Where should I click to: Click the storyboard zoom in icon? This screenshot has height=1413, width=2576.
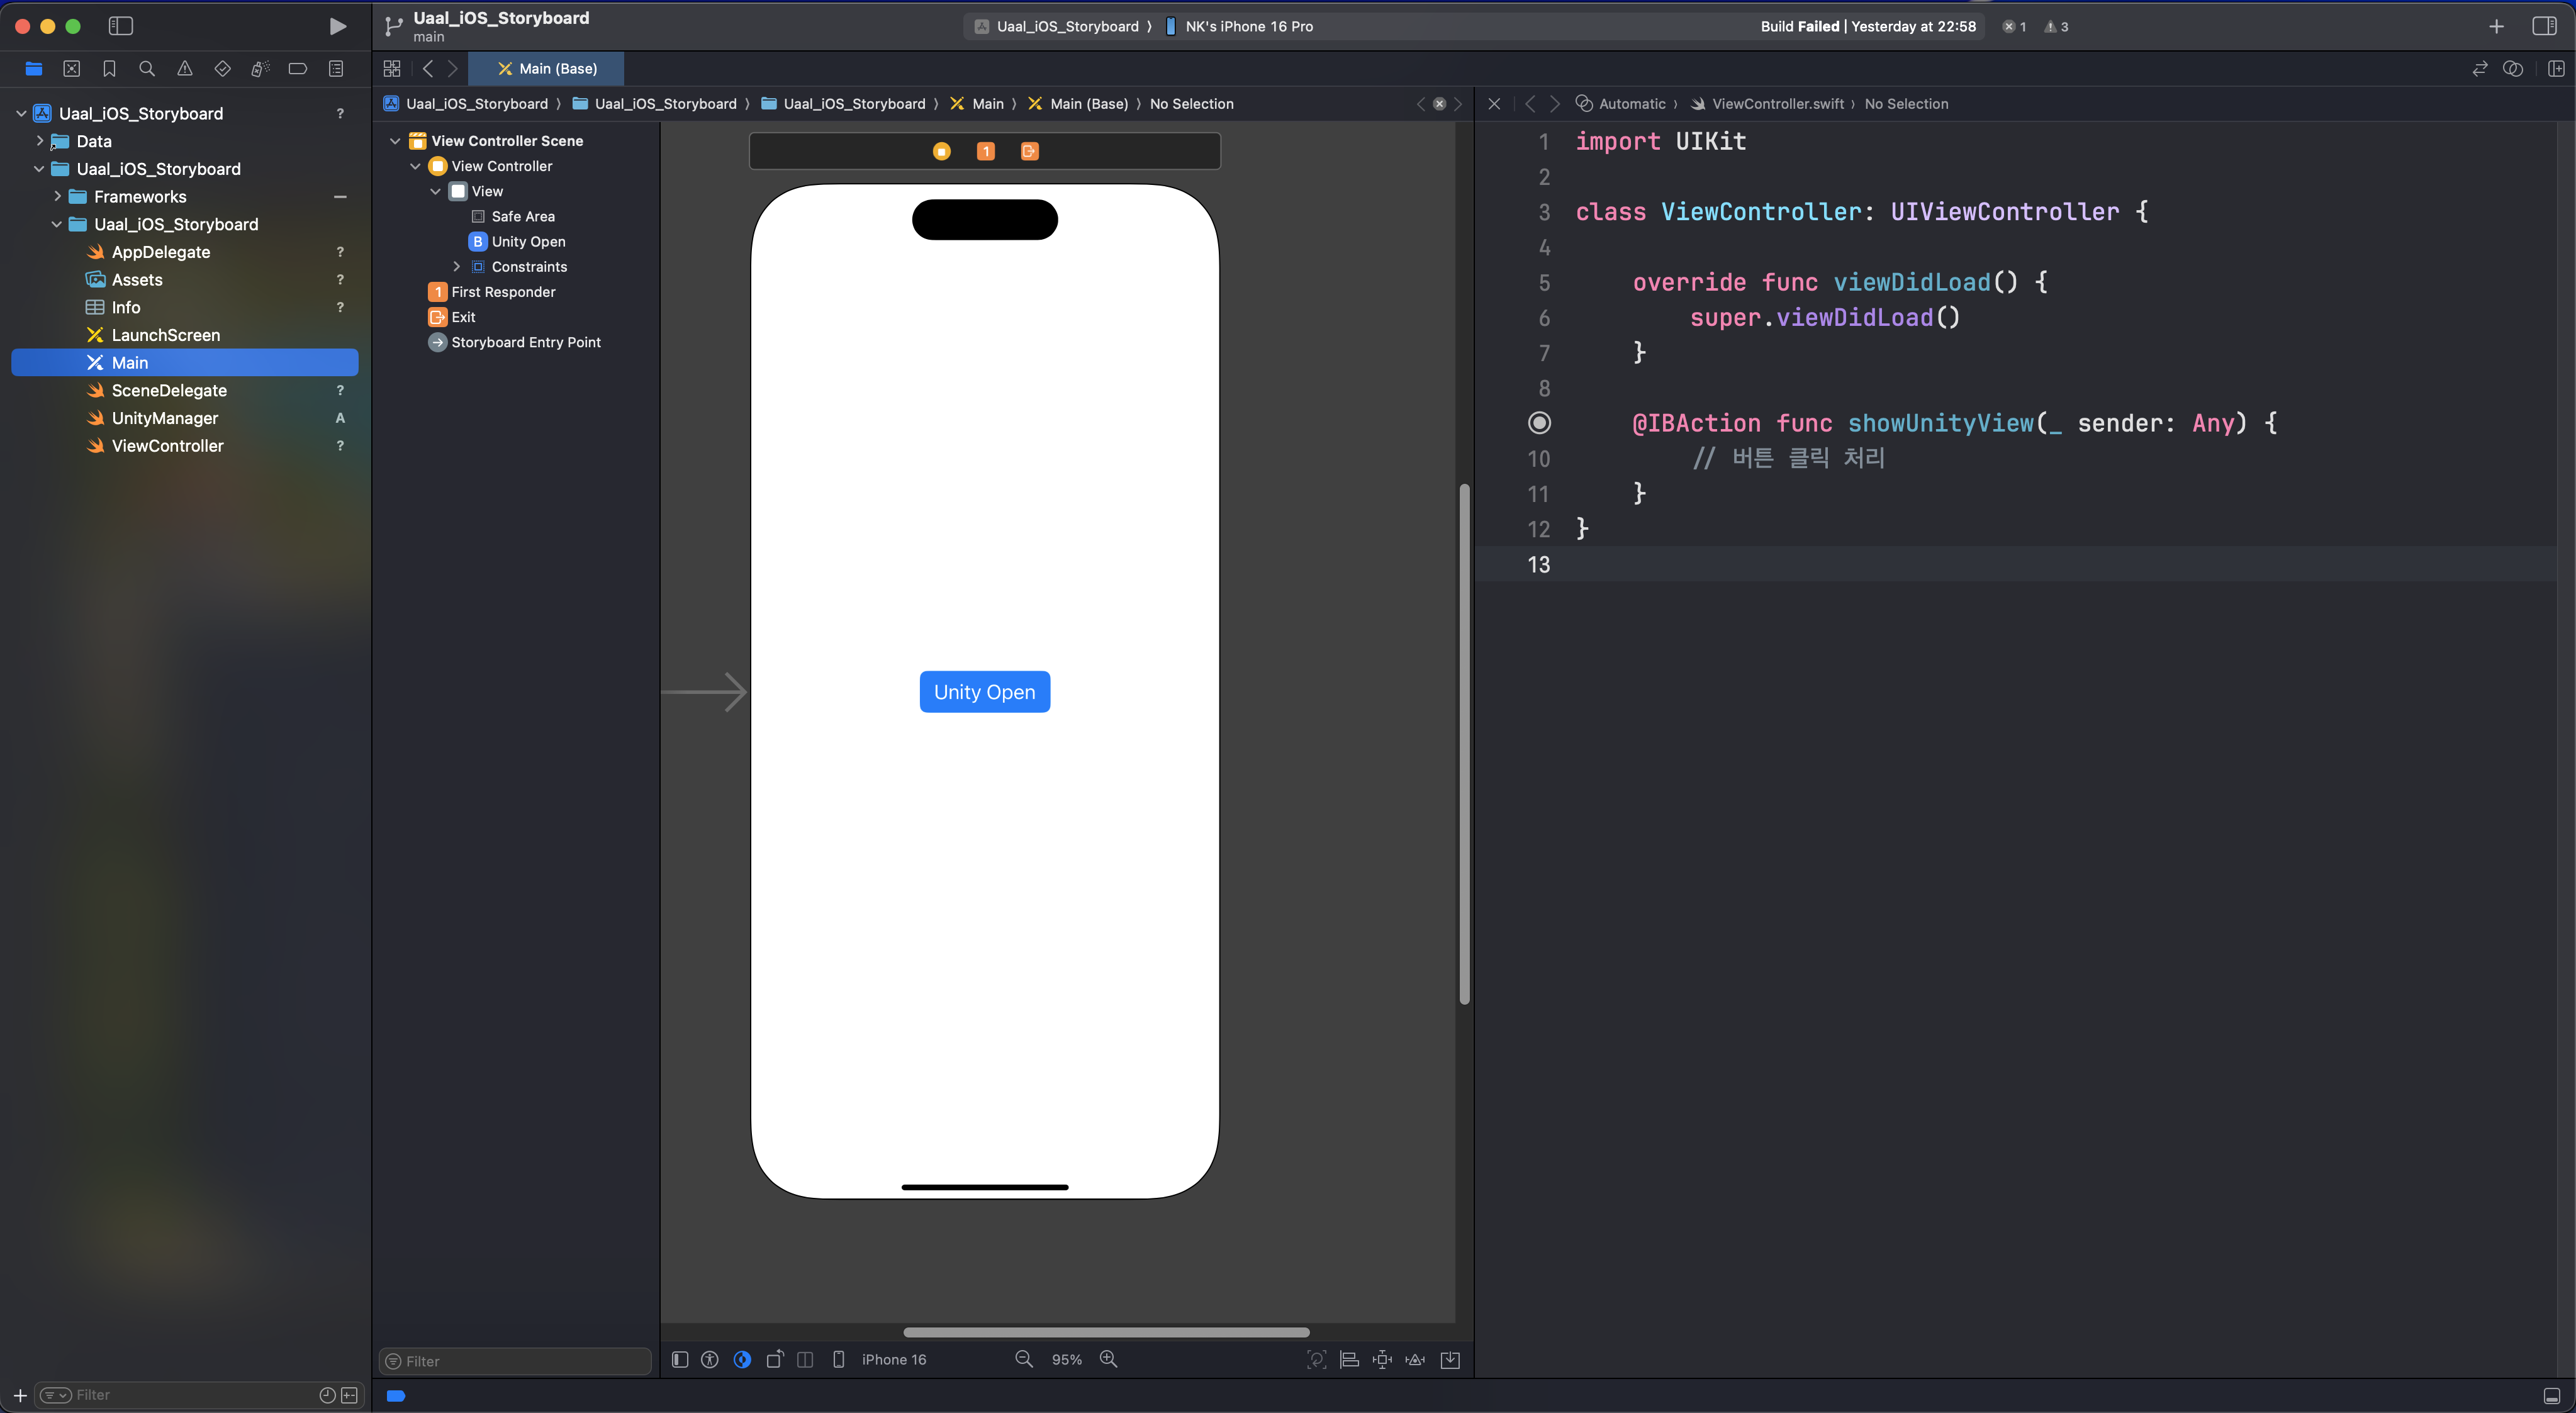point(1108,1359)
